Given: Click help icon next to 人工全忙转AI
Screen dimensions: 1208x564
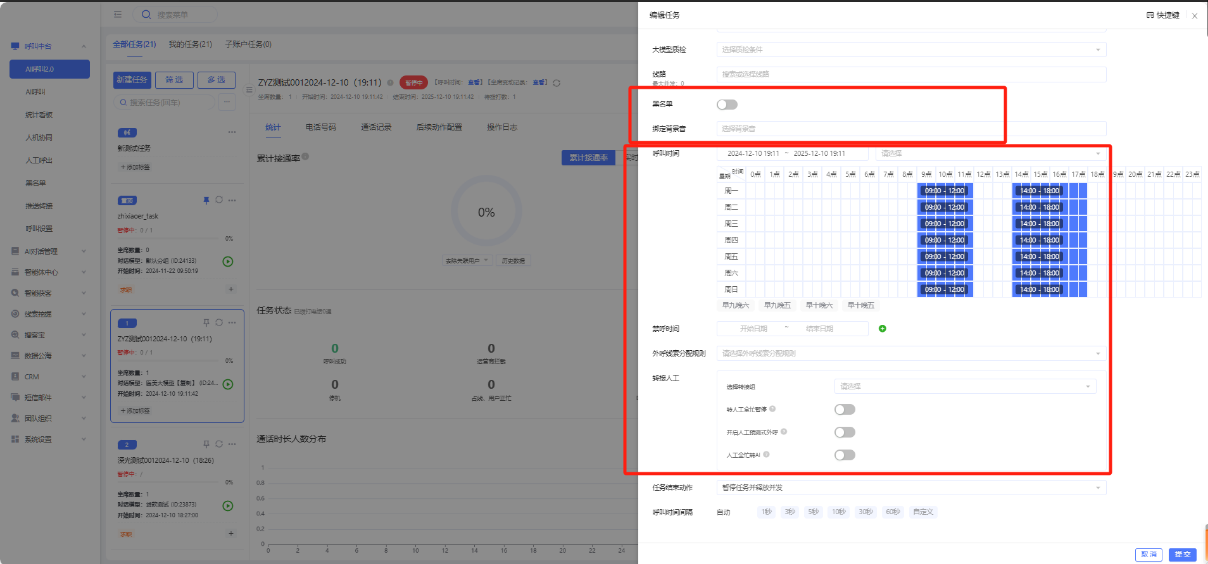Looking at the screenshot, I should 765,455.
